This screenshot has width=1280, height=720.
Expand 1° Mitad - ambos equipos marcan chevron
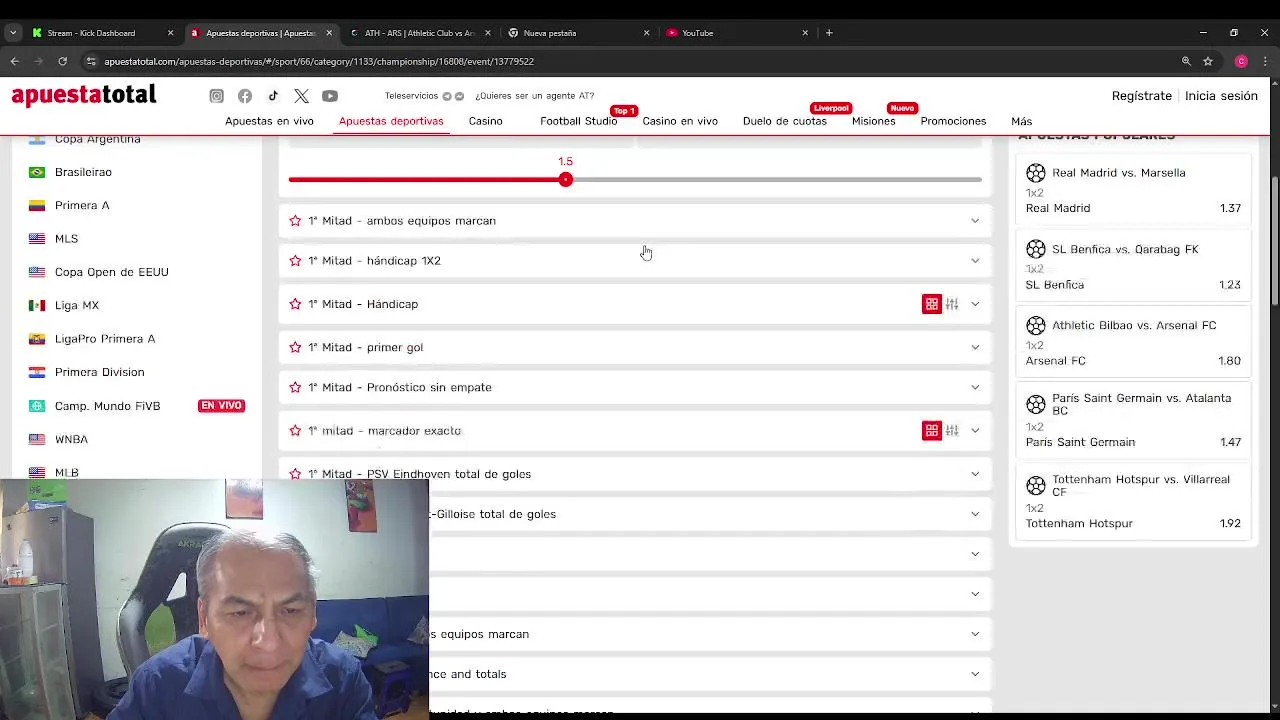pos(975,221)
